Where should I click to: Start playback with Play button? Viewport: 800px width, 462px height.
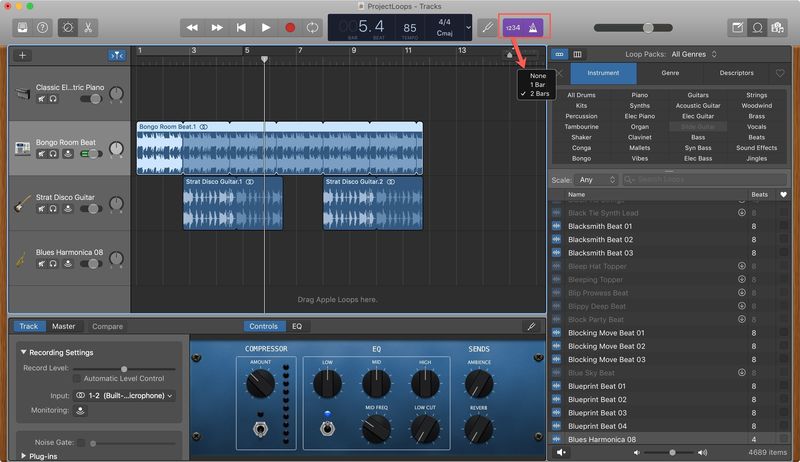(x=266, y=28)
